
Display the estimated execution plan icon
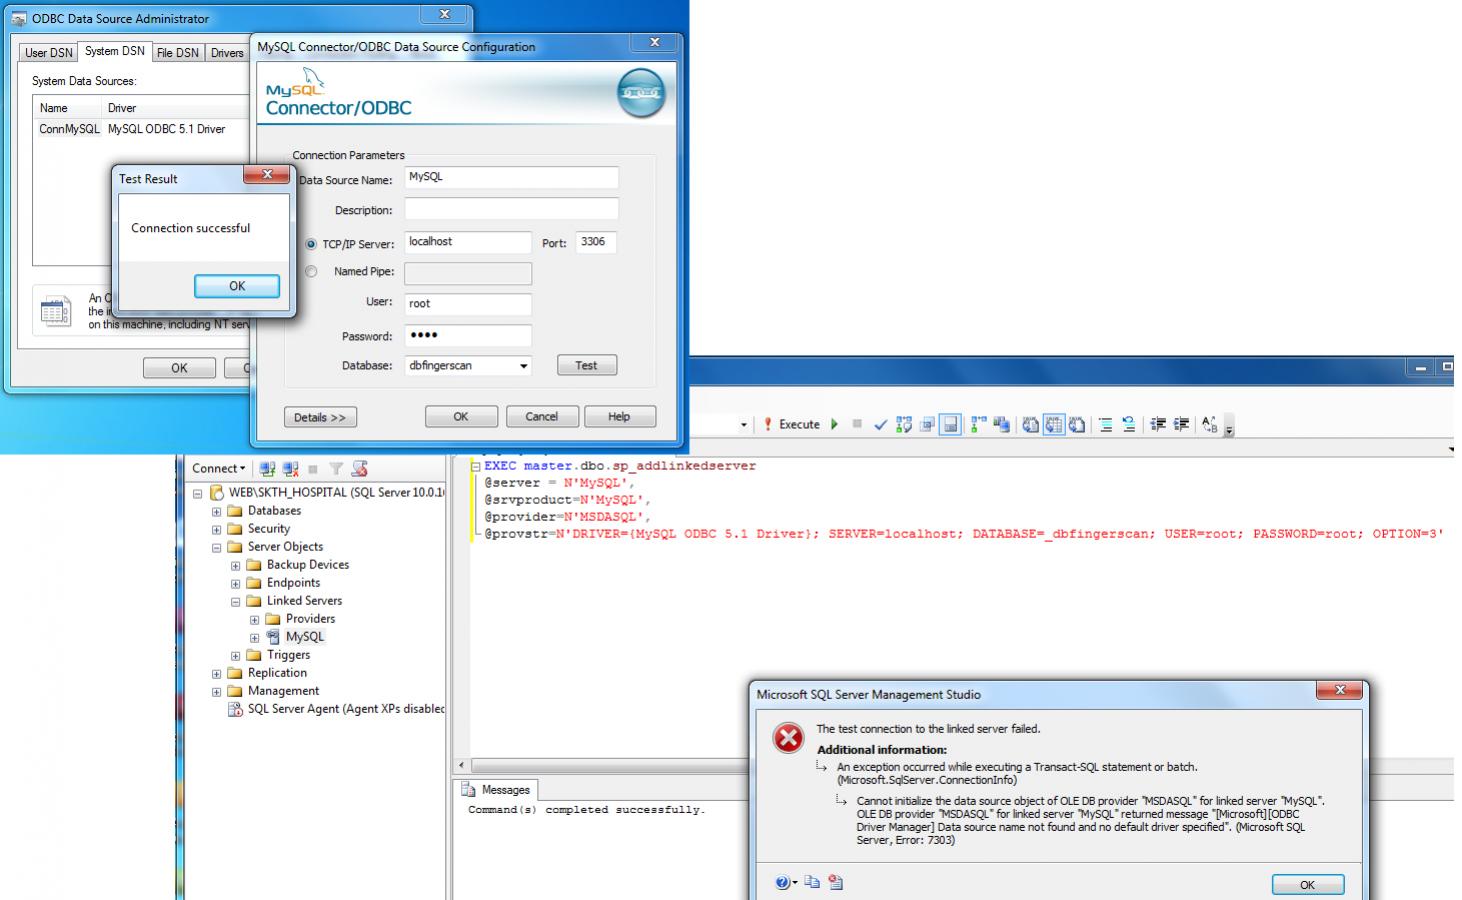904,425
